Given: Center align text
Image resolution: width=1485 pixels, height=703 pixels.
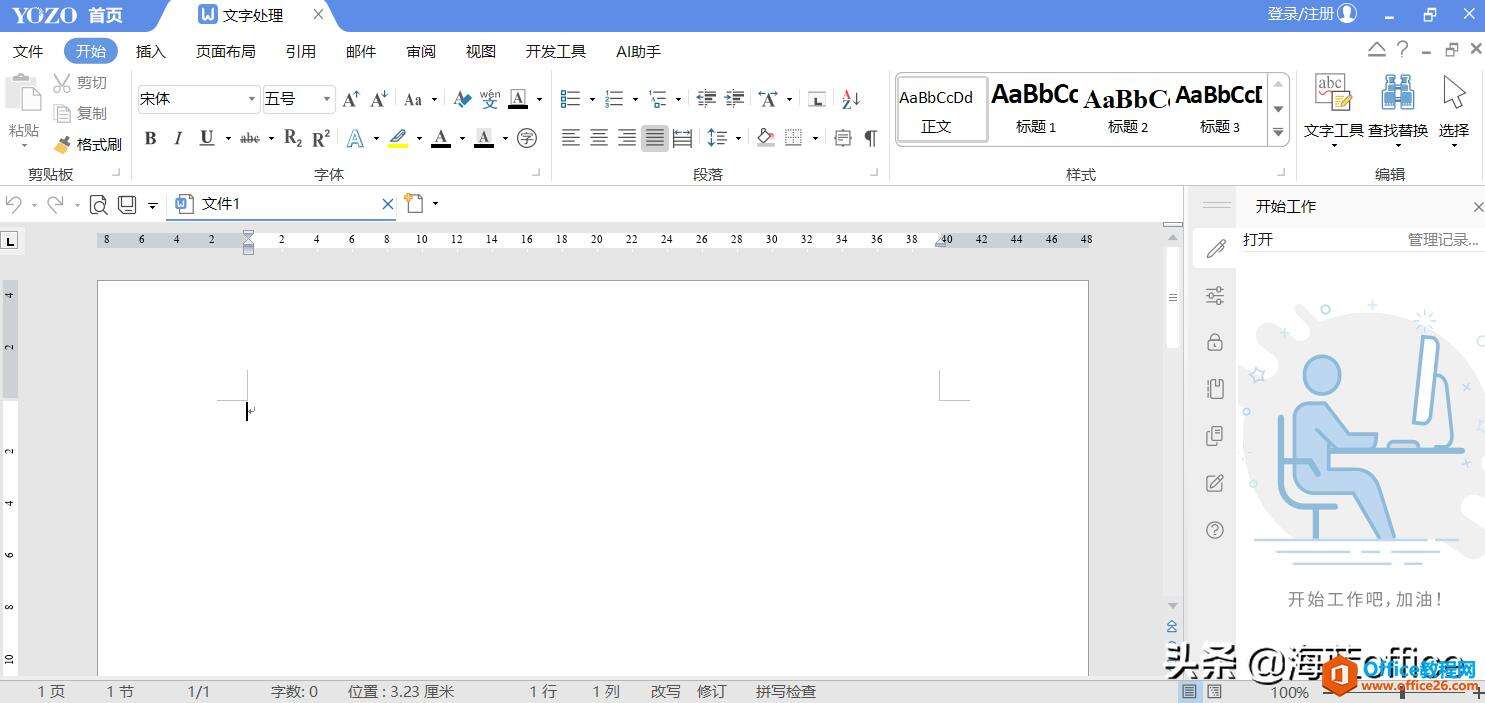Looking at the screenshot, I should tap(599, 138).
